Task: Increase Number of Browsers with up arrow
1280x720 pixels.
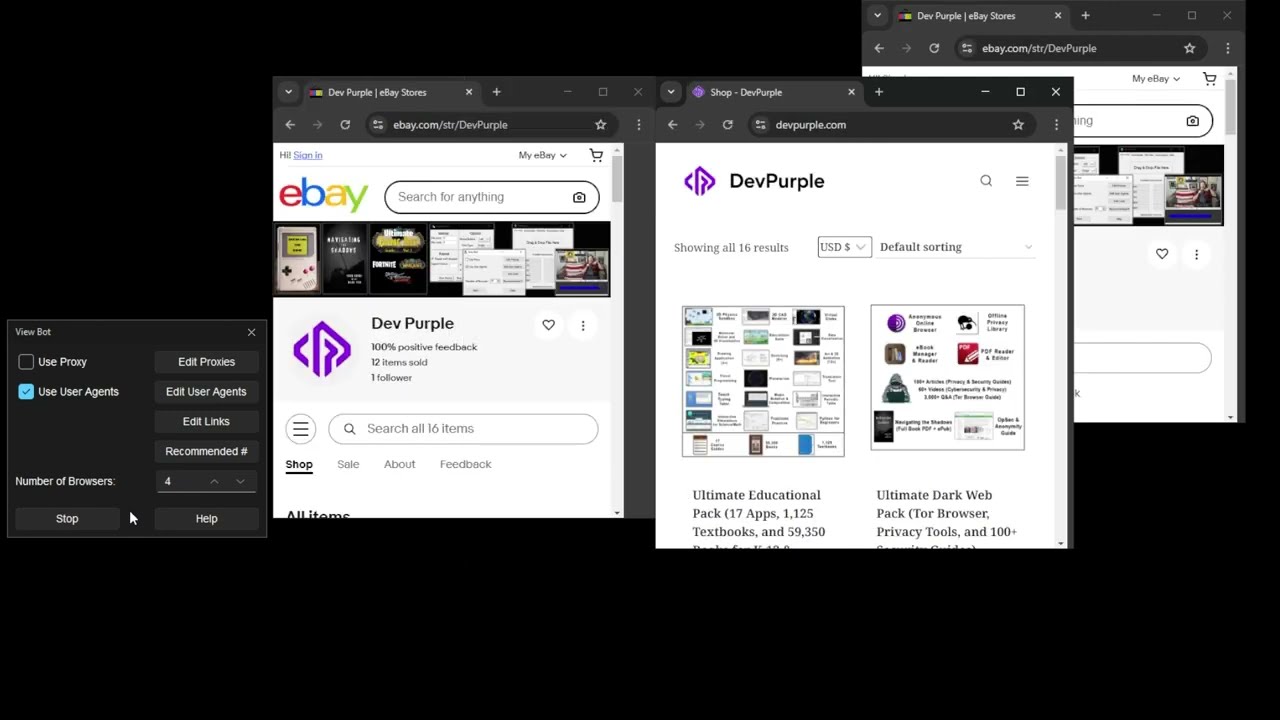Action: click(214, 481)
